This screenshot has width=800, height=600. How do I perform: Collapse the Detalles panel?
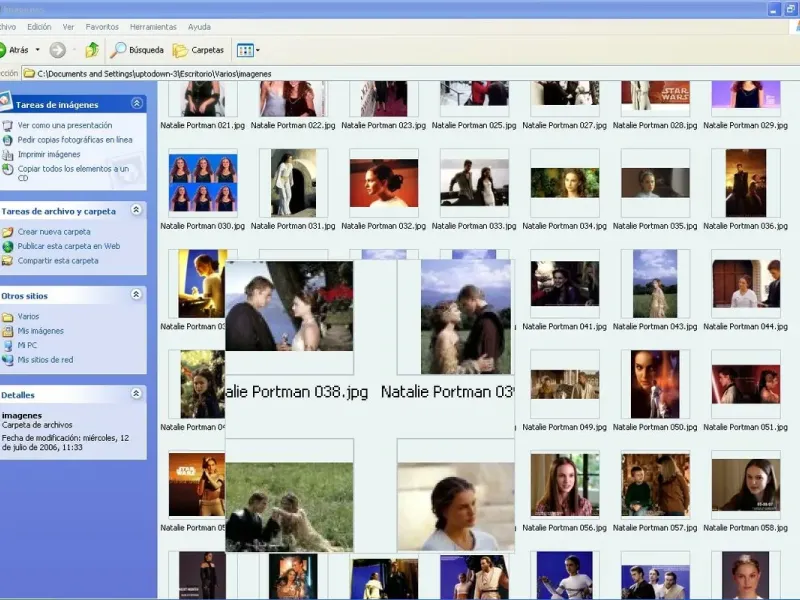(x=136, y=394)
